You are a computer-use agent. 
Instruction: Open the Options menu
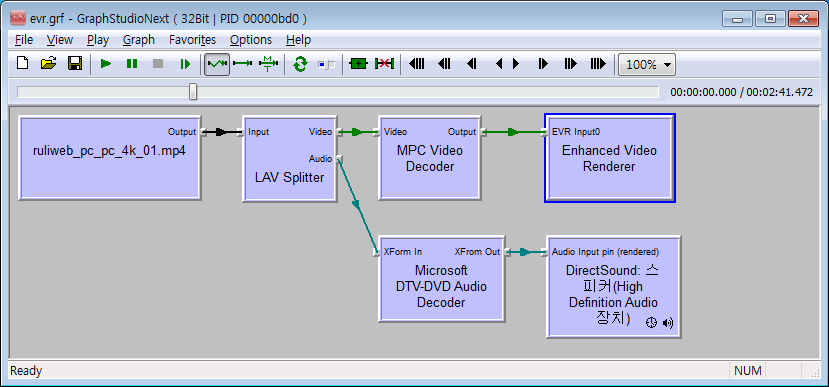click(251, 40)
